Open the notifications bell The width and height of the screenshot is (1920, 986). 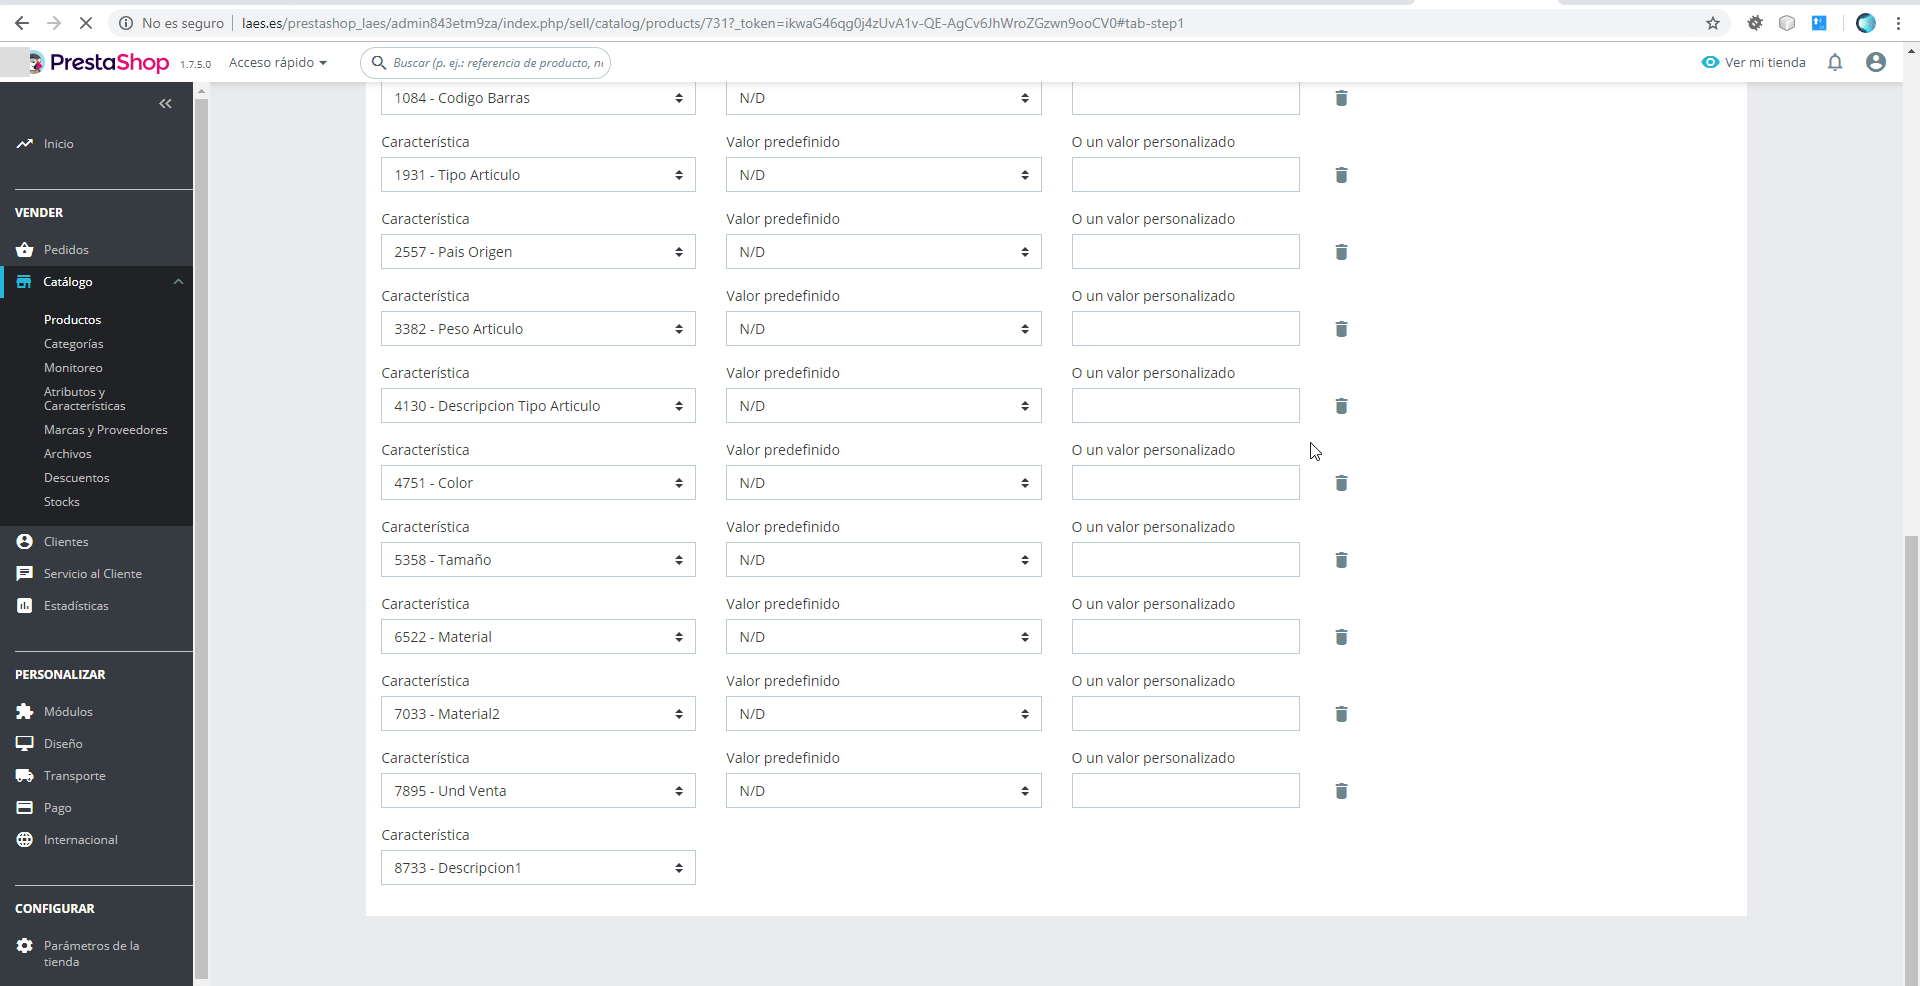pyautogui.click(x=1836, y=62)
